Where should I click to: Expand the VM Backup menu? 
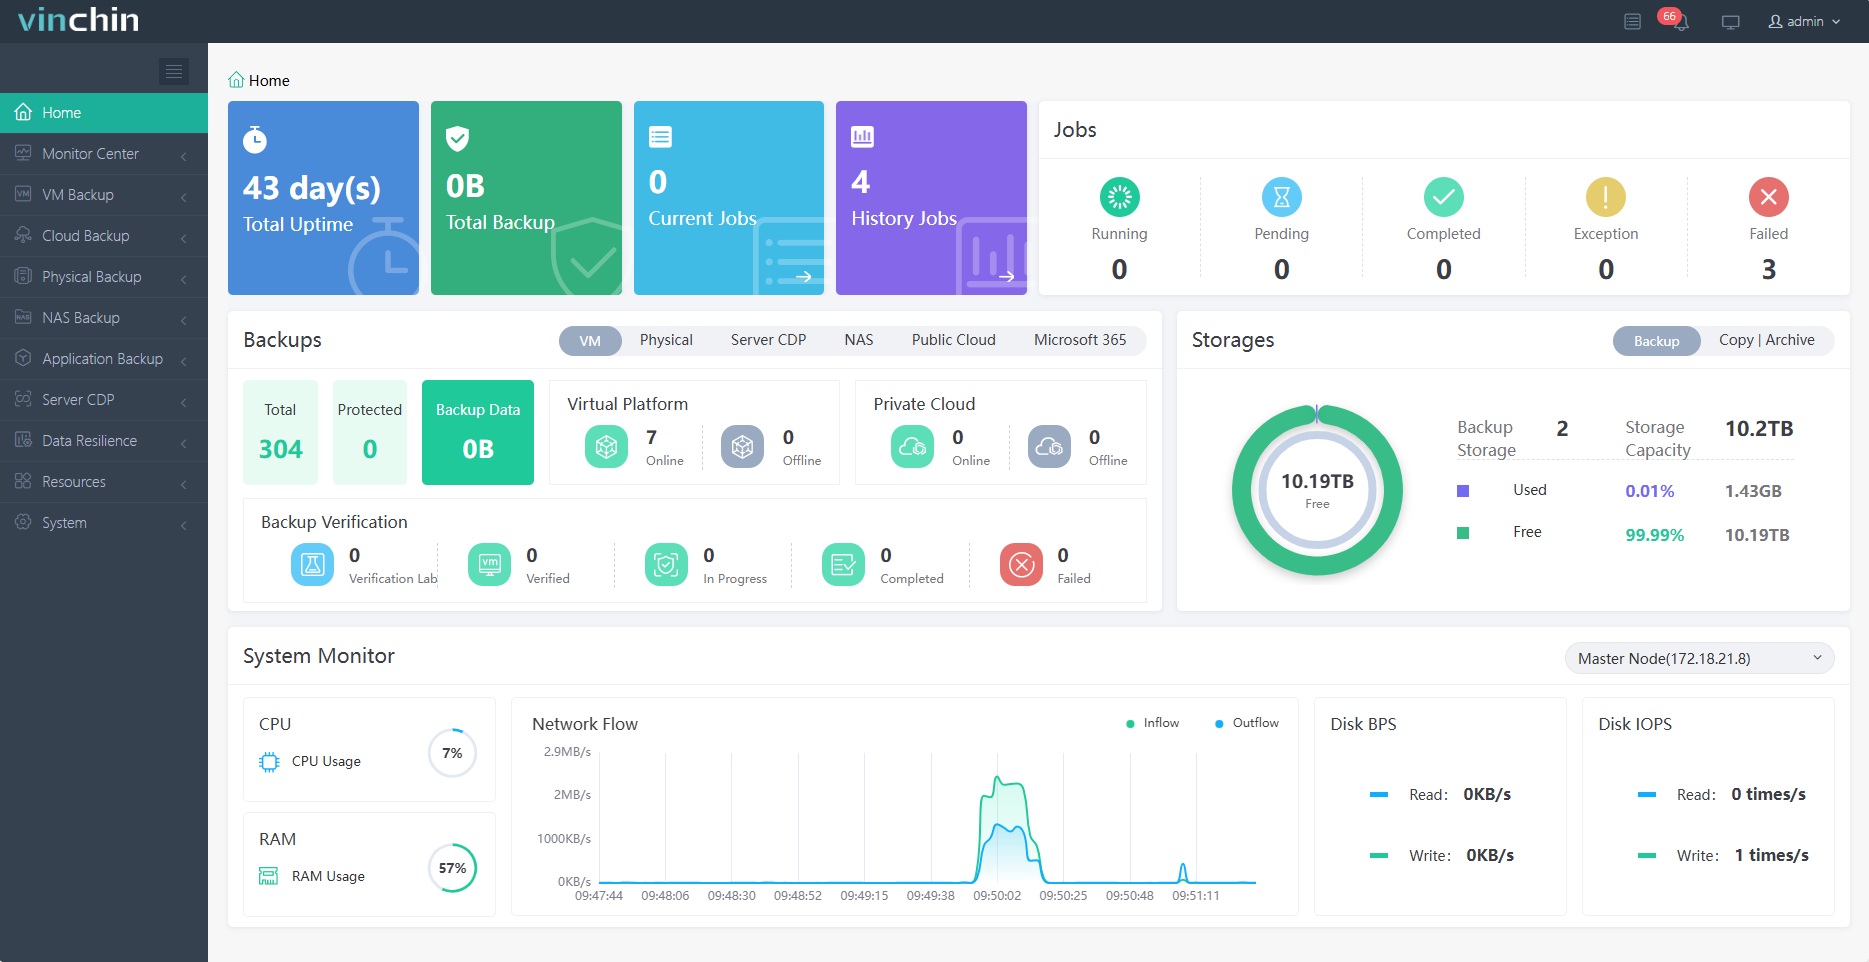click(104, 195)
